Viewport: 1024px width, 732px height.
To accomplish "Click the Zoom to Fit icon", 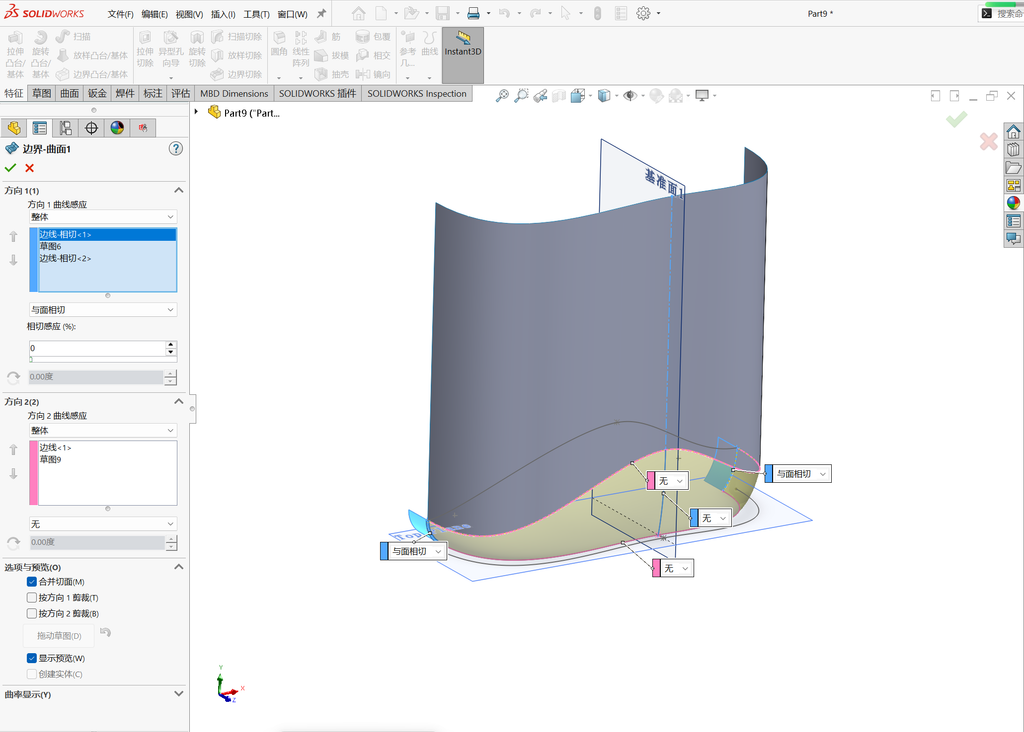I will pos(502,96).
